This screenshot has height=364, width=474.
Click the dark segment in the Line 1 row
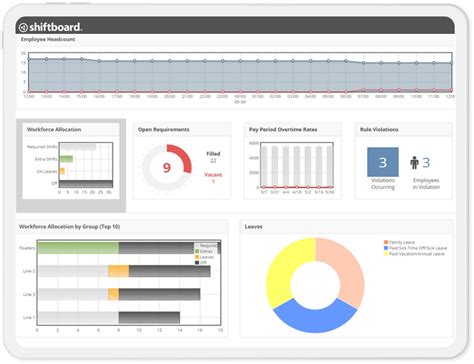(149, 318)
